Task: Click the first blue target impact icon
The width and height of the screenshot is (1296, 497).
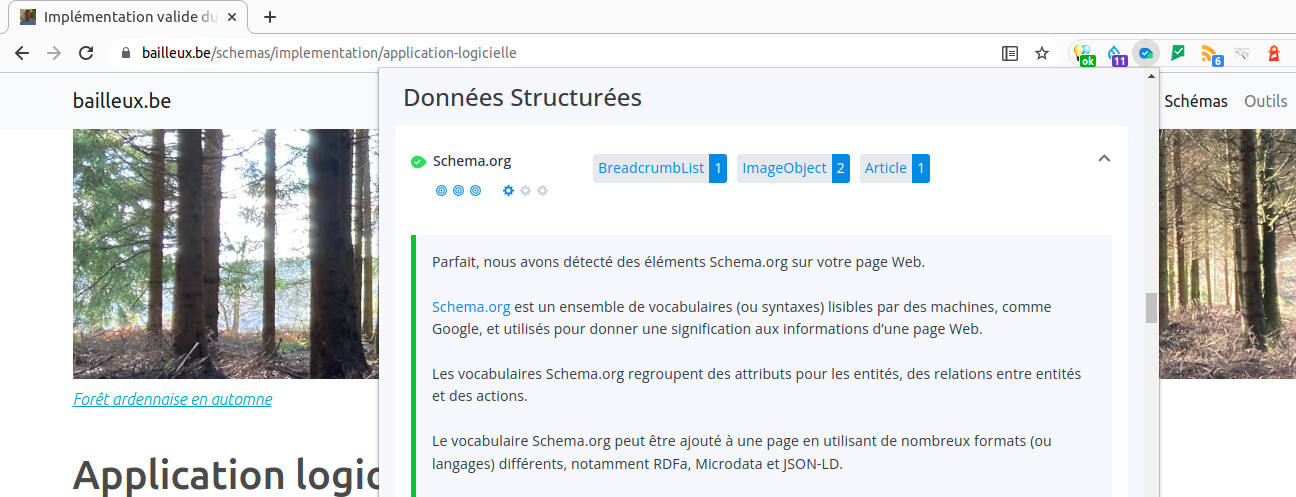Action: point(441,190)
